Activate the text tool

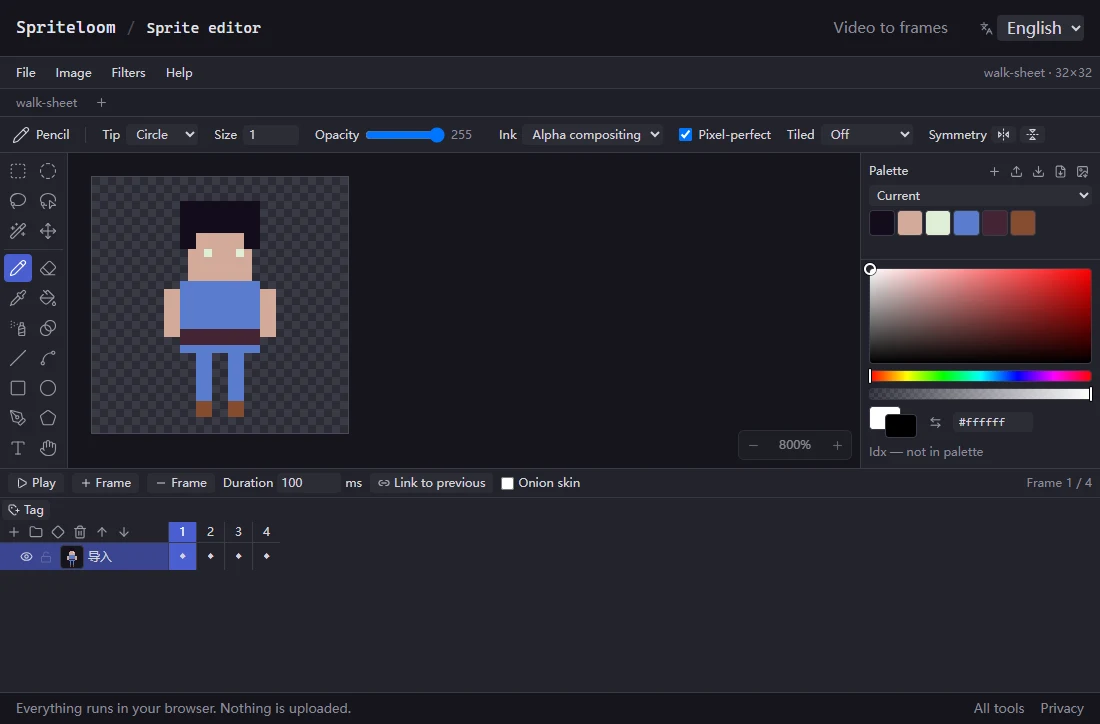coord(18,448)
